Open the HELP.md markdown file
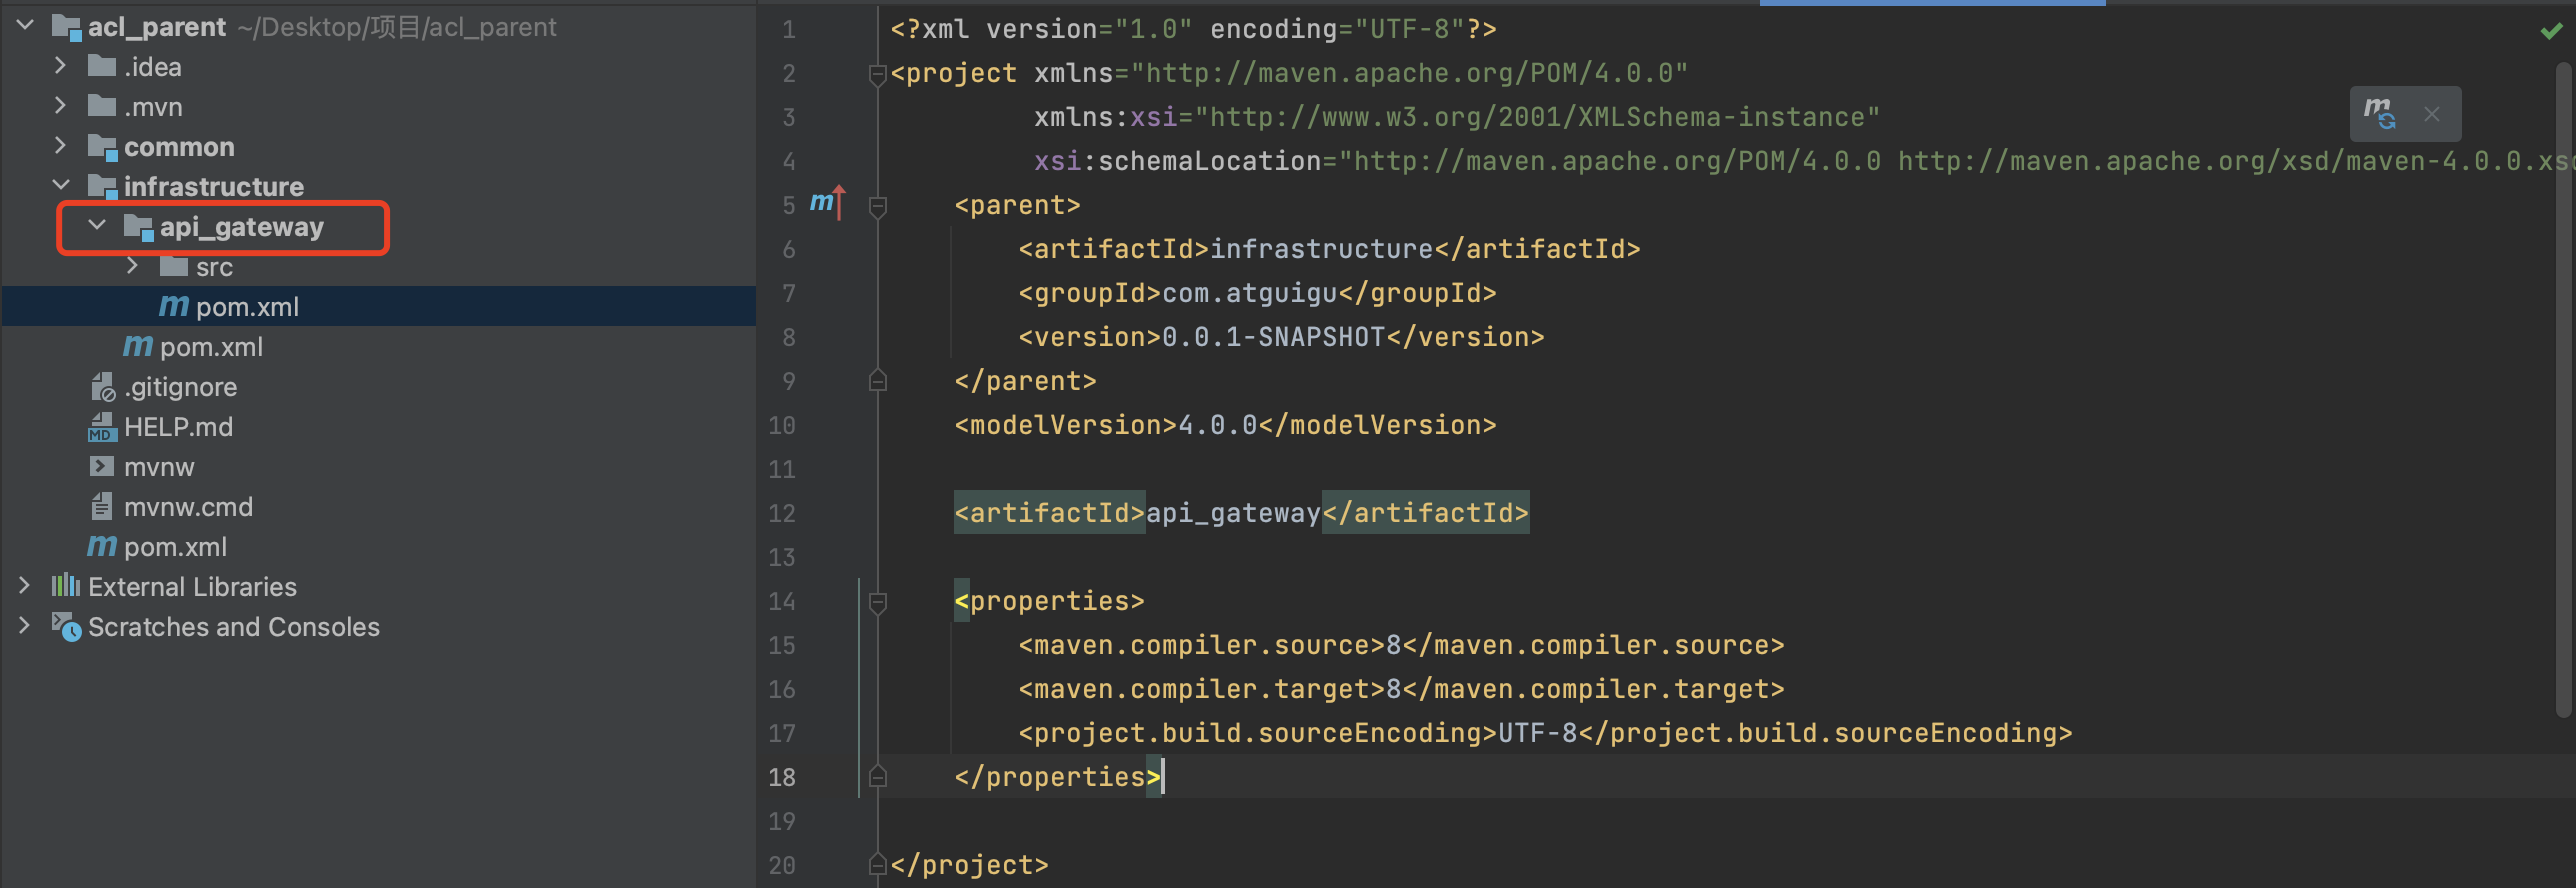The width and height of the screenshot is (2576, 888). [x=177, y=427]
